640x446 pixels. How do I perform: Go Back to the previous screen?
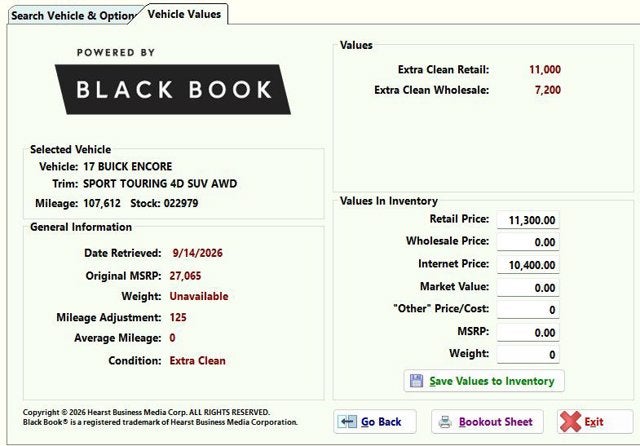click(x=375, y=422)
